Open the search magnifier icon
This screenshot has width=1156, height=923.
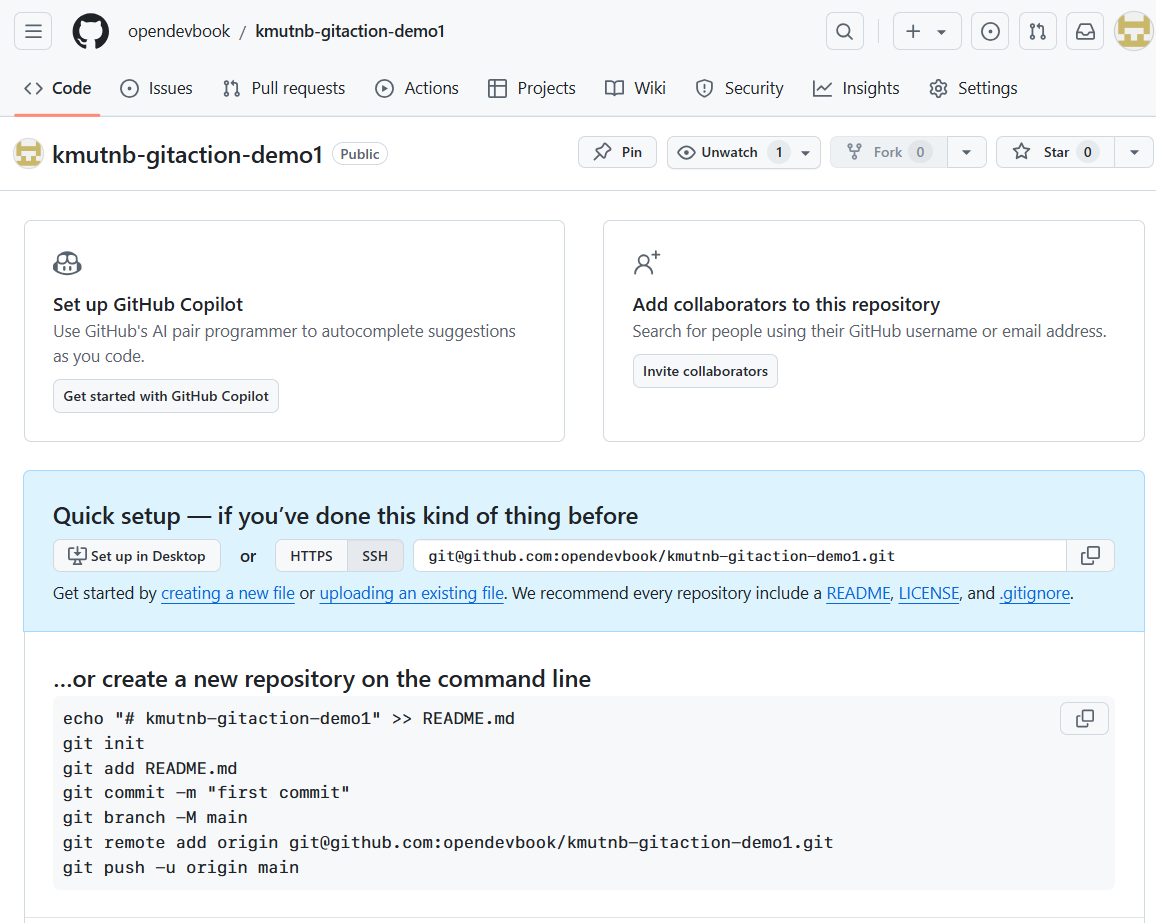[x=844, y=32]
